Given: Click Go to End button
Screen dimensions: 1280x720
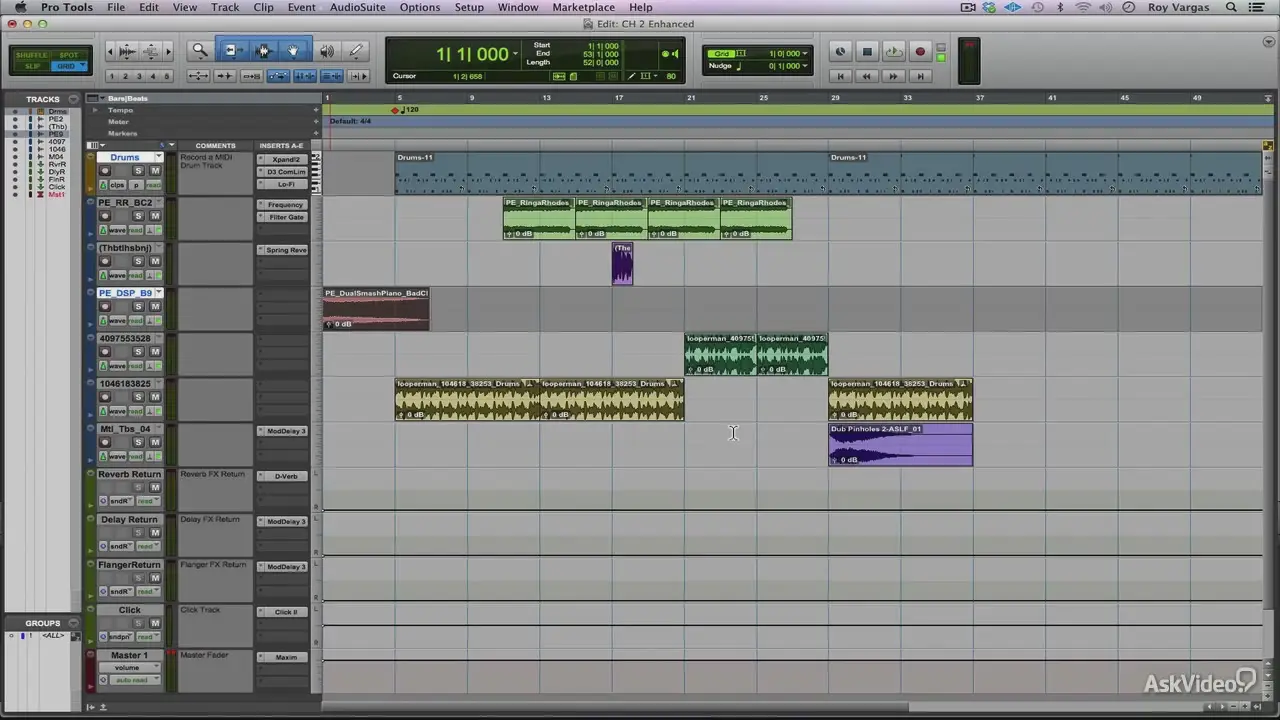Looking at the screenshot, I should pos(920,76).
